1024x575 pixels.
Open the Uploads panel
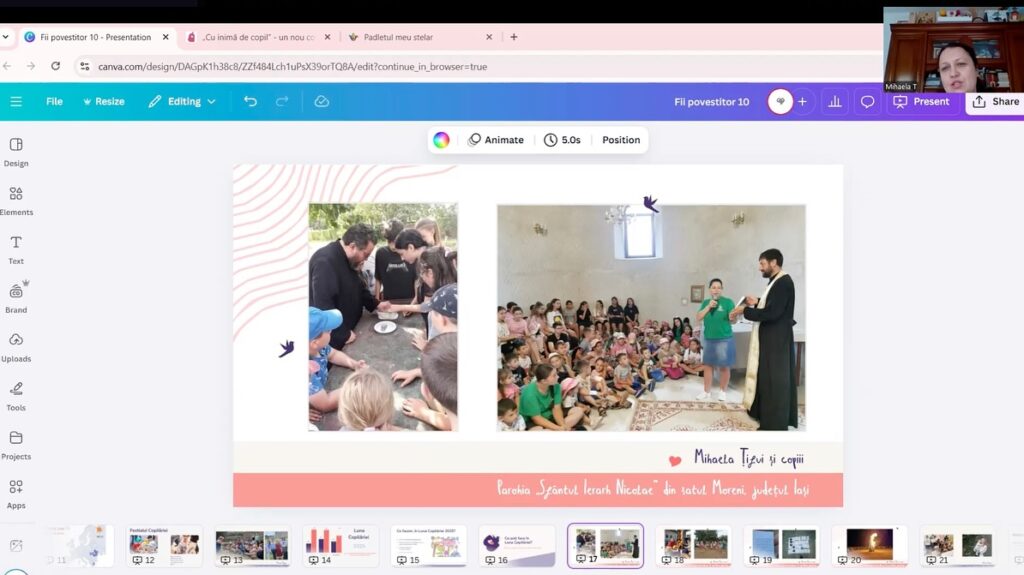tap(16, 348)
